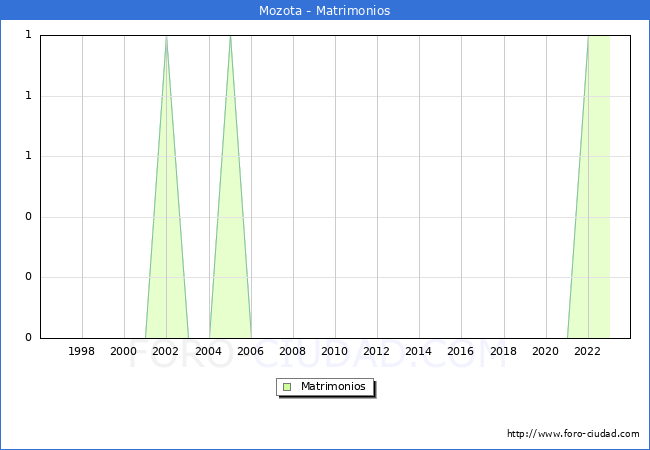Click the 2022 x-axis label
The height and width of the screenshot is (450, 650).
(x=587, y=351)
